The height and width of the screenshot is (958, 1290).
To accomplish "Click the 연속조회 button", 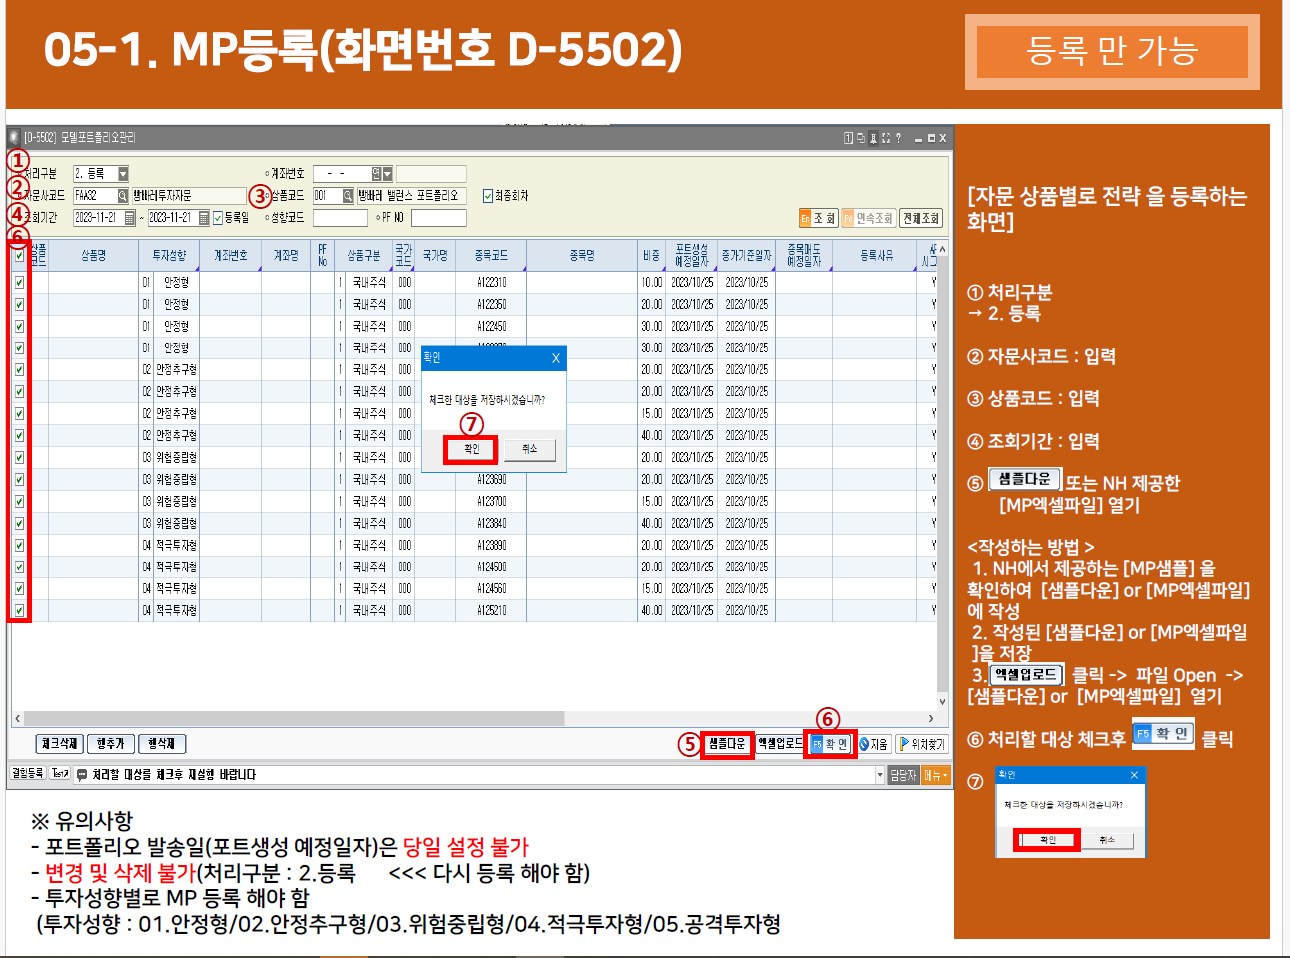I will coord(868,218).
